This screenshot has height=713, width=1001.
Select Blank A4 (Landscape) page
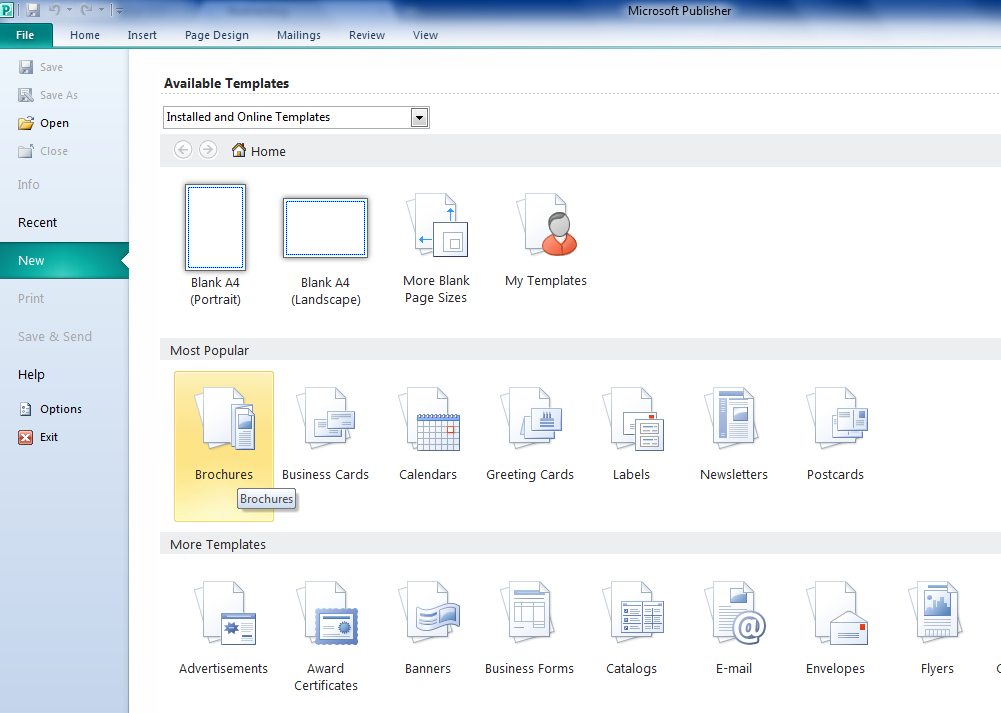tap(326, 252)
